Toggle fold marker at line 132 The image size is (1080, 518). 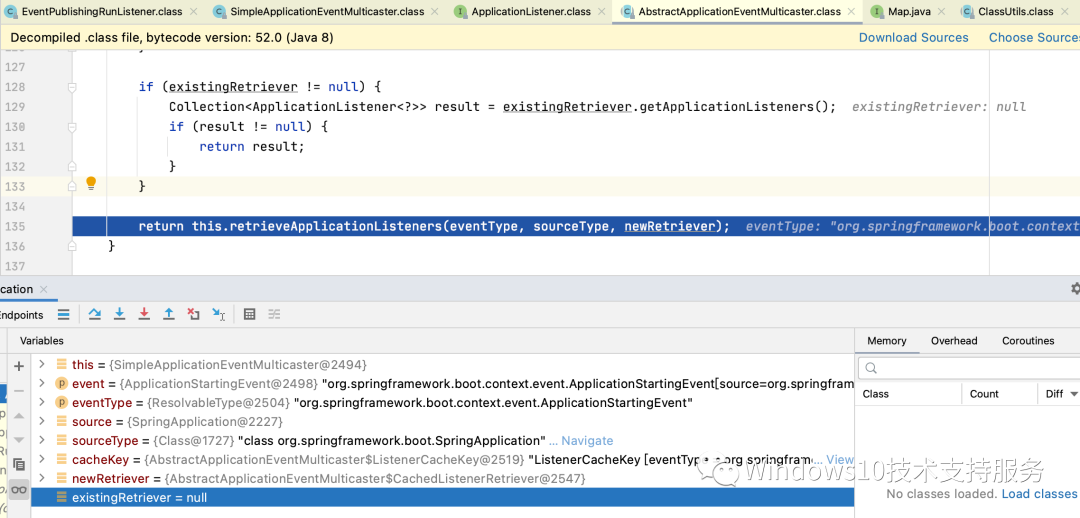click(72, 167)
